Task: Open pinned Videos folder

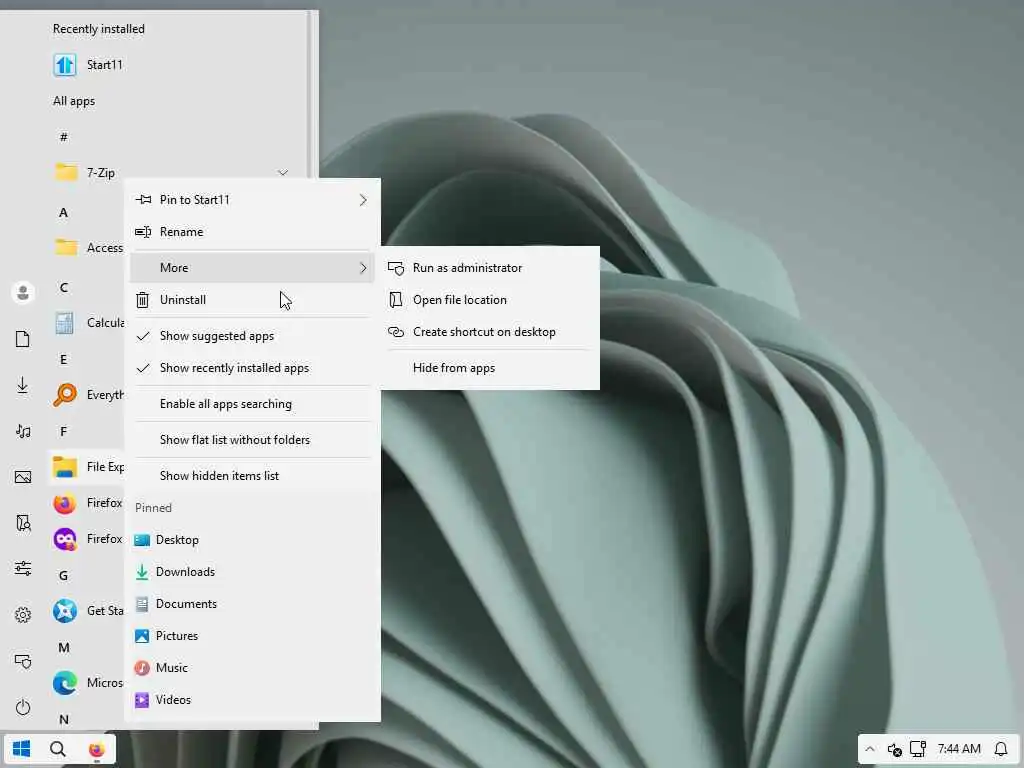Action: [x=252, y=699]
